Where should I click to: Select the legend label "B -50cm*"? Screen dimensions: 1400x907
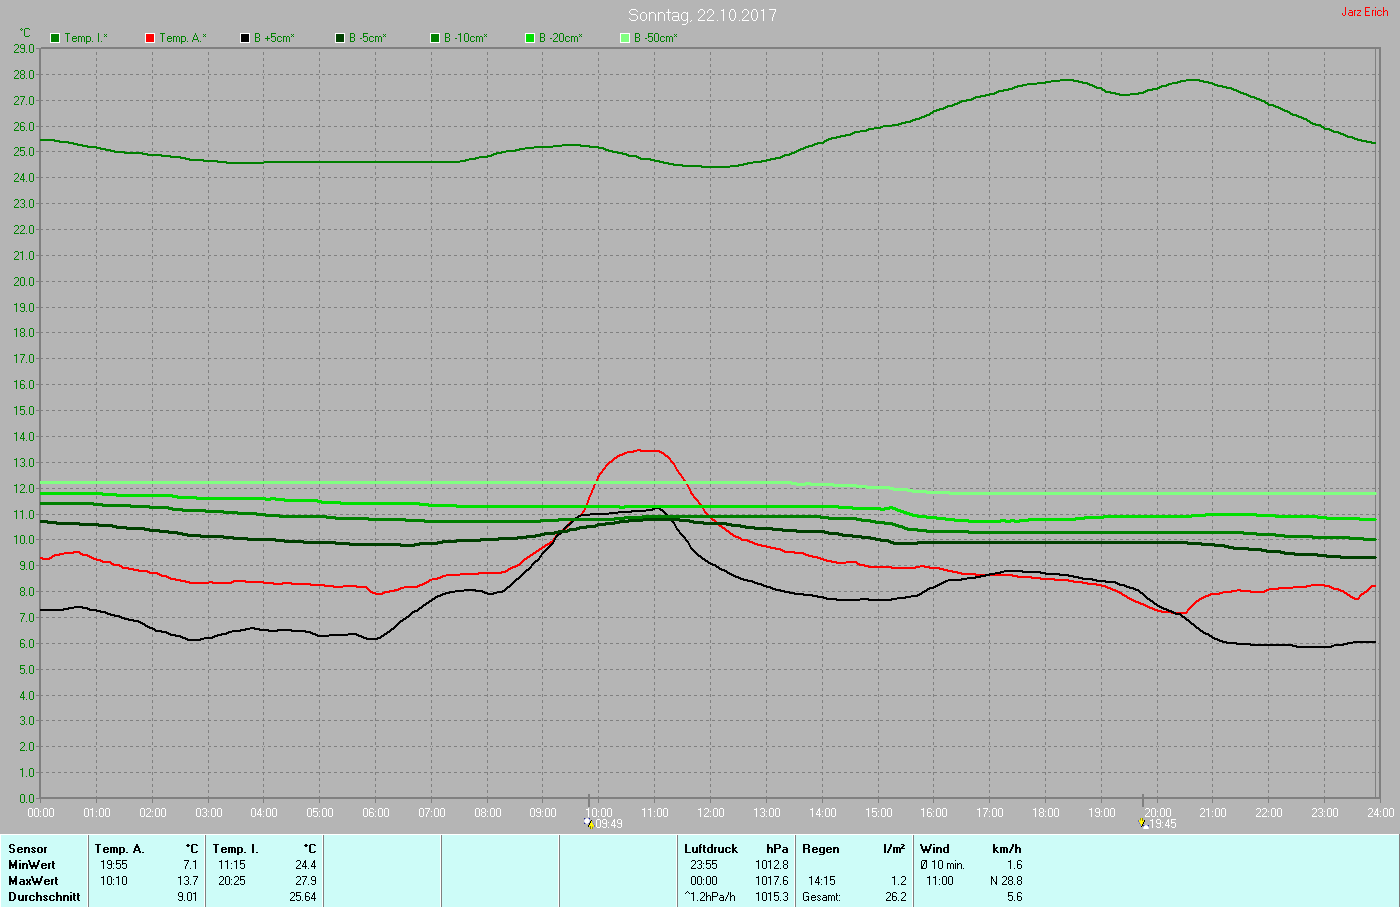[x=656, y=38]
